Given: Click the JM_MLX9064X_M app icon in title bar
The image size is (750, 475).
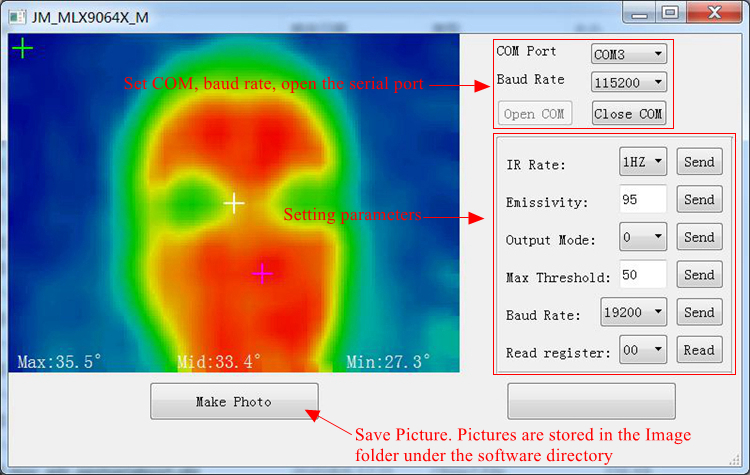Looking at the screenshot, I should tap(17, 18).
